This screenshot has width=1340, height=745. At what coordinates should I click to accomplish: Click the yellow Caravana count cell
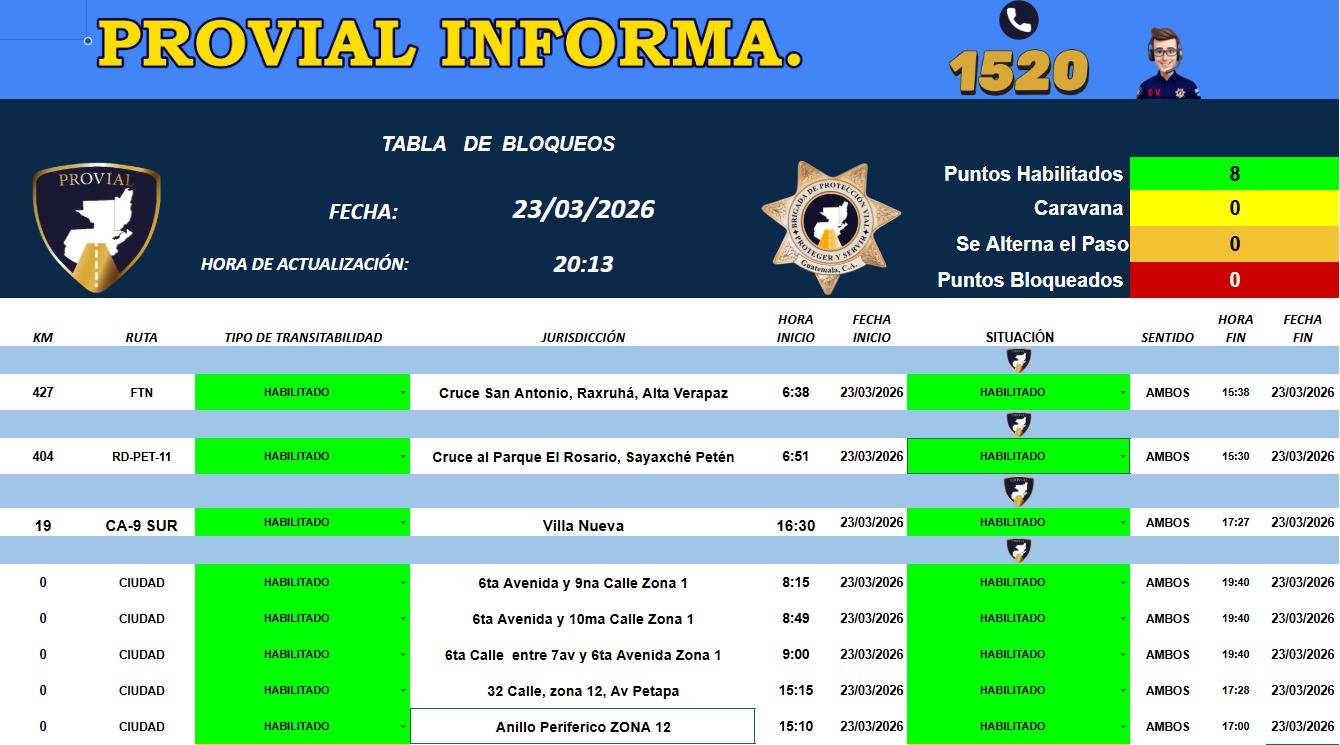(x=1234, y=208)
